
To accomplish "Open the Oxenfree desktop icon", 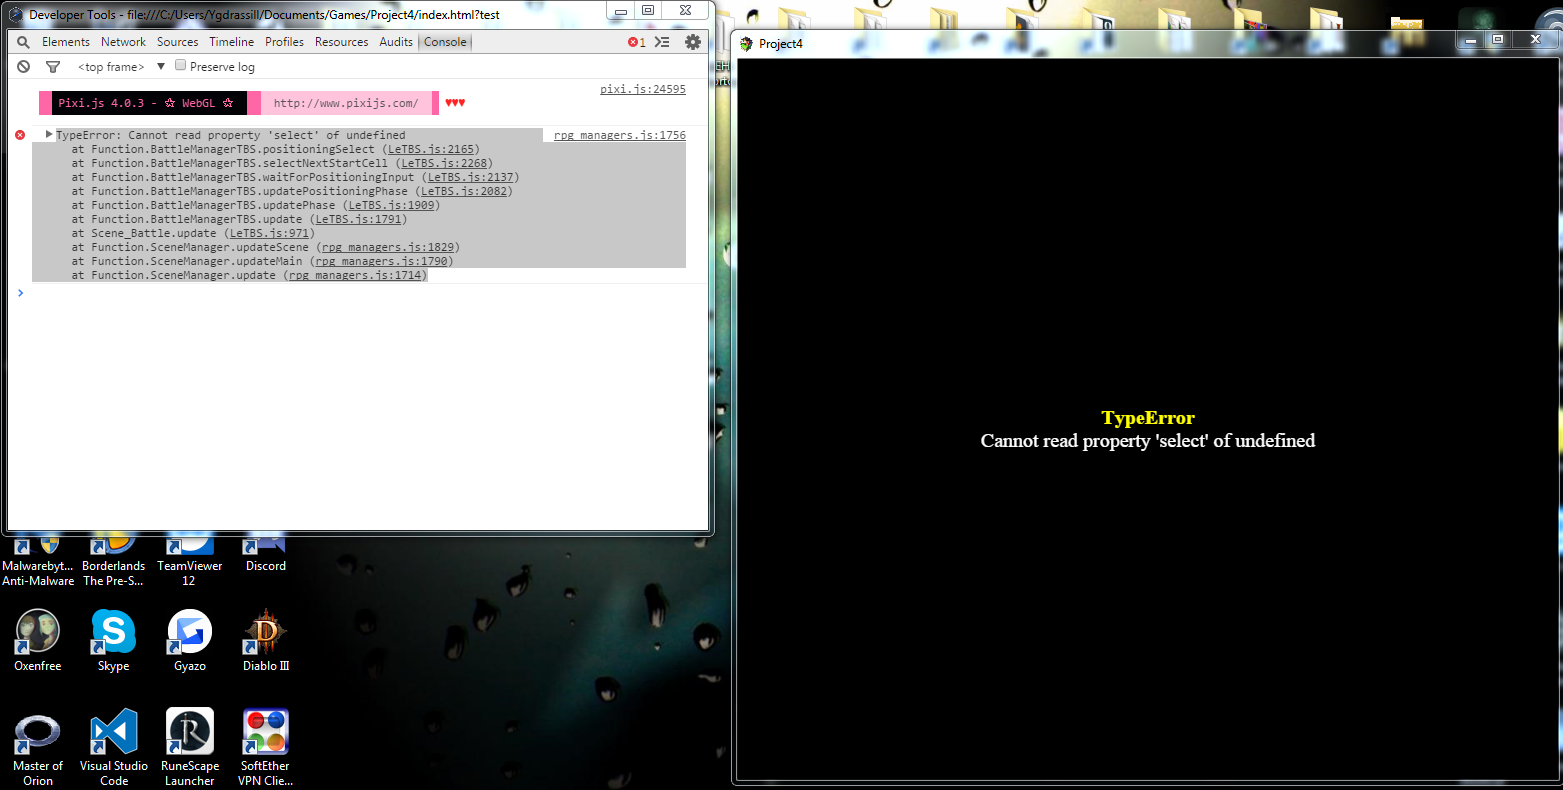I will pyautogui.click(x=38, y=641).
